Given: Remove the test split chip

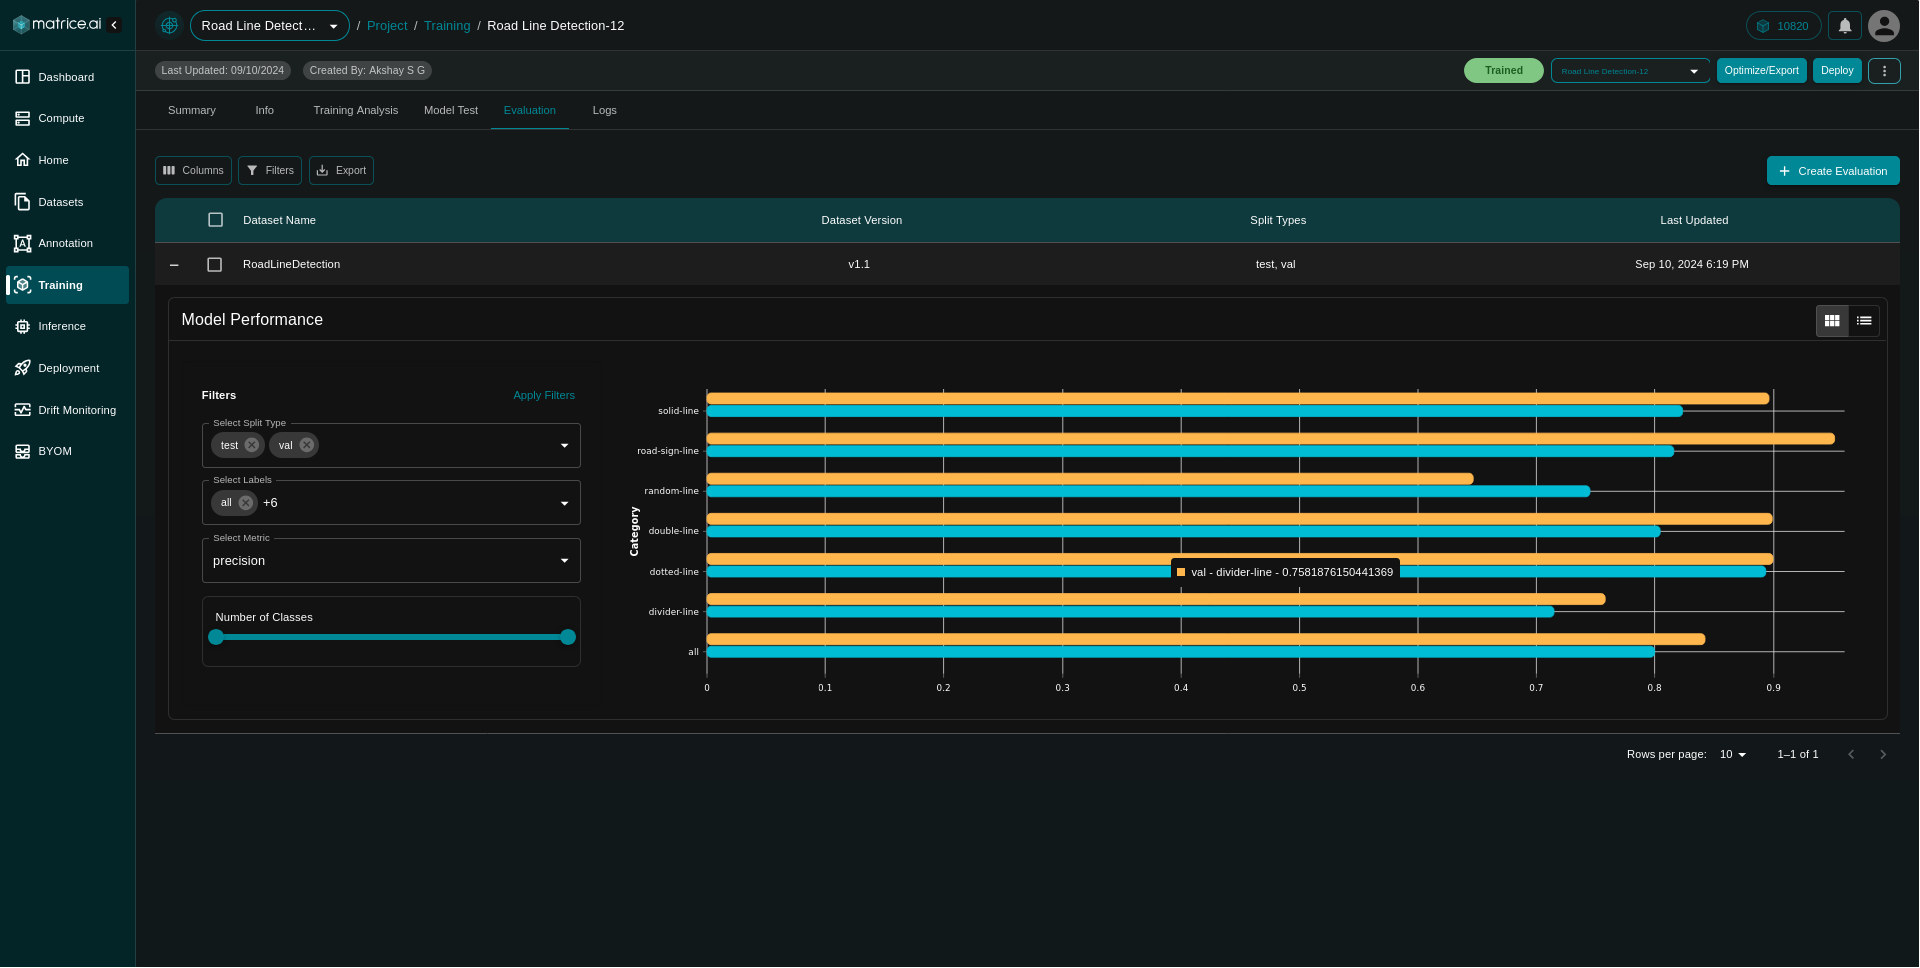Looking at the screenshot, I should [252, 445].
